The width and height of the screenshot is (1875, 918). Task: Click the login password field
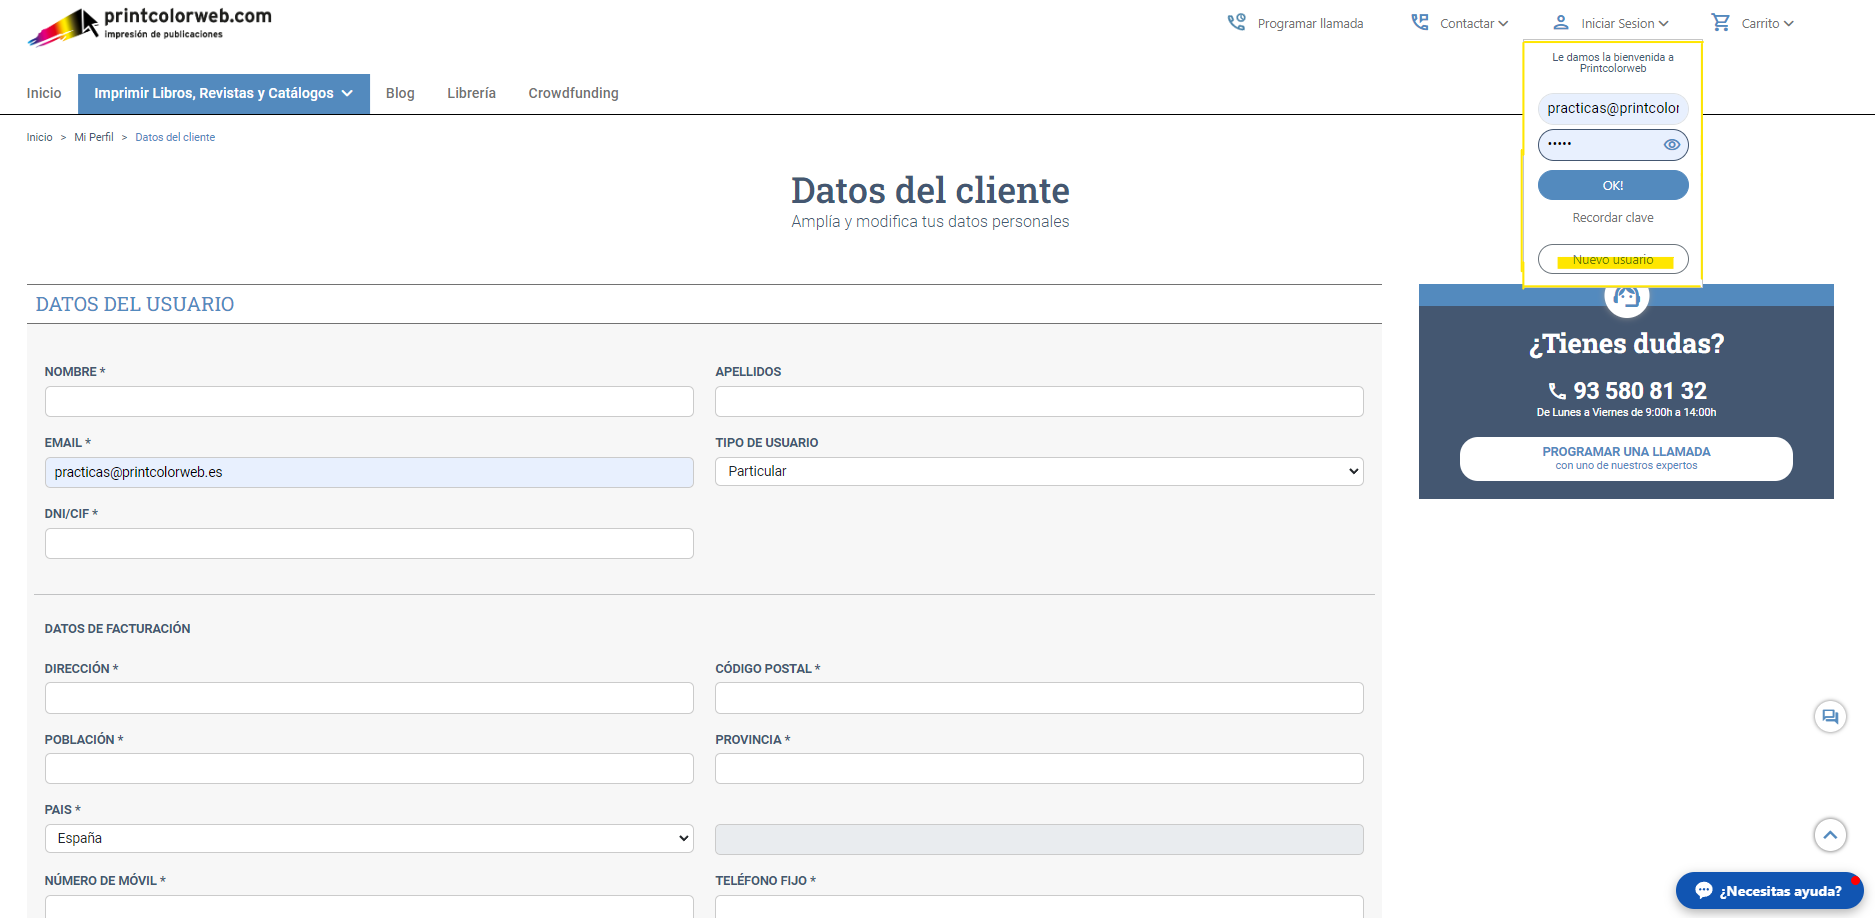click(1613, 145)
